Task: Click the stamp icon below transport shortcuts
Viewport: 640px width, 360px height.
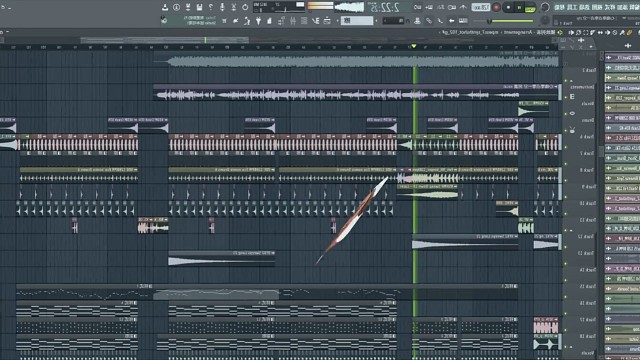Action: [417, 20]
